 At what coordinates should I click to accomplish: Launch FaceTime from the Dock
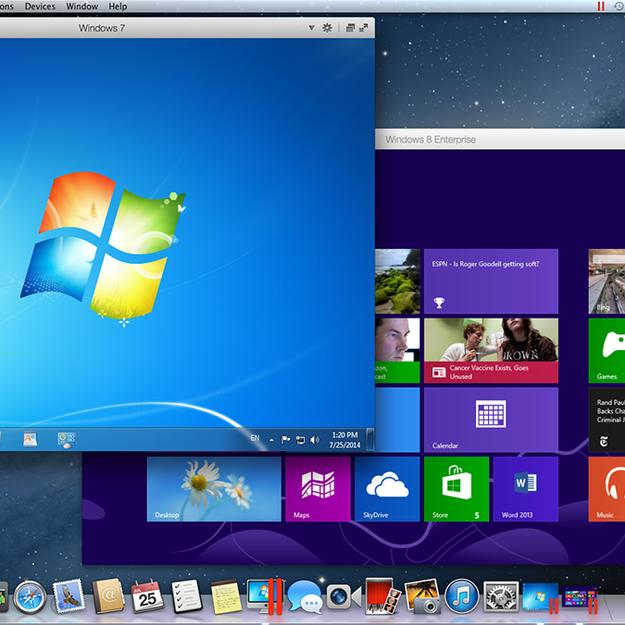(x=344, y=597)
